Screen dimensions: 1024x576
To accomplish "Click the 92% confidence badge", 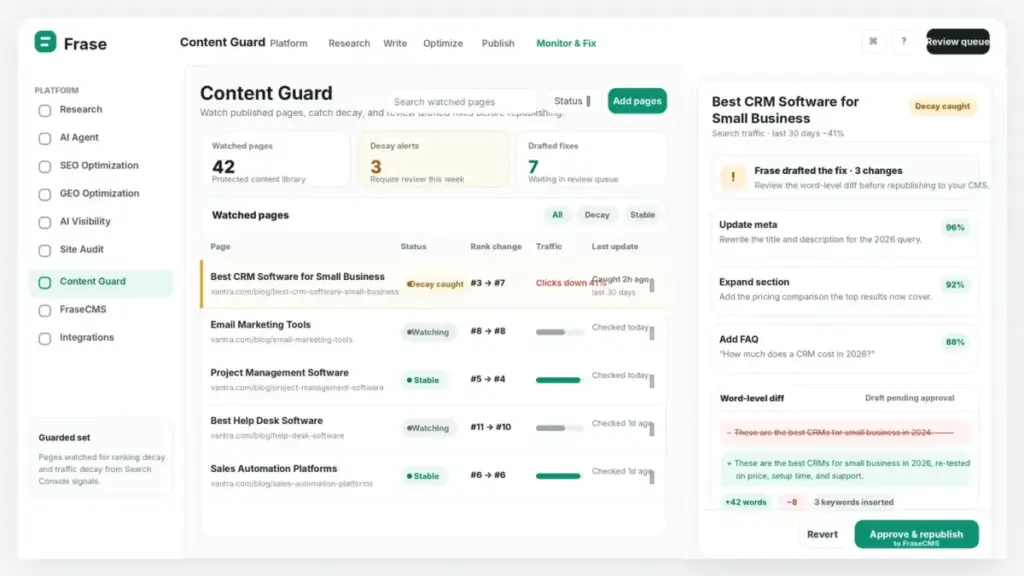I will coord(955,285).
